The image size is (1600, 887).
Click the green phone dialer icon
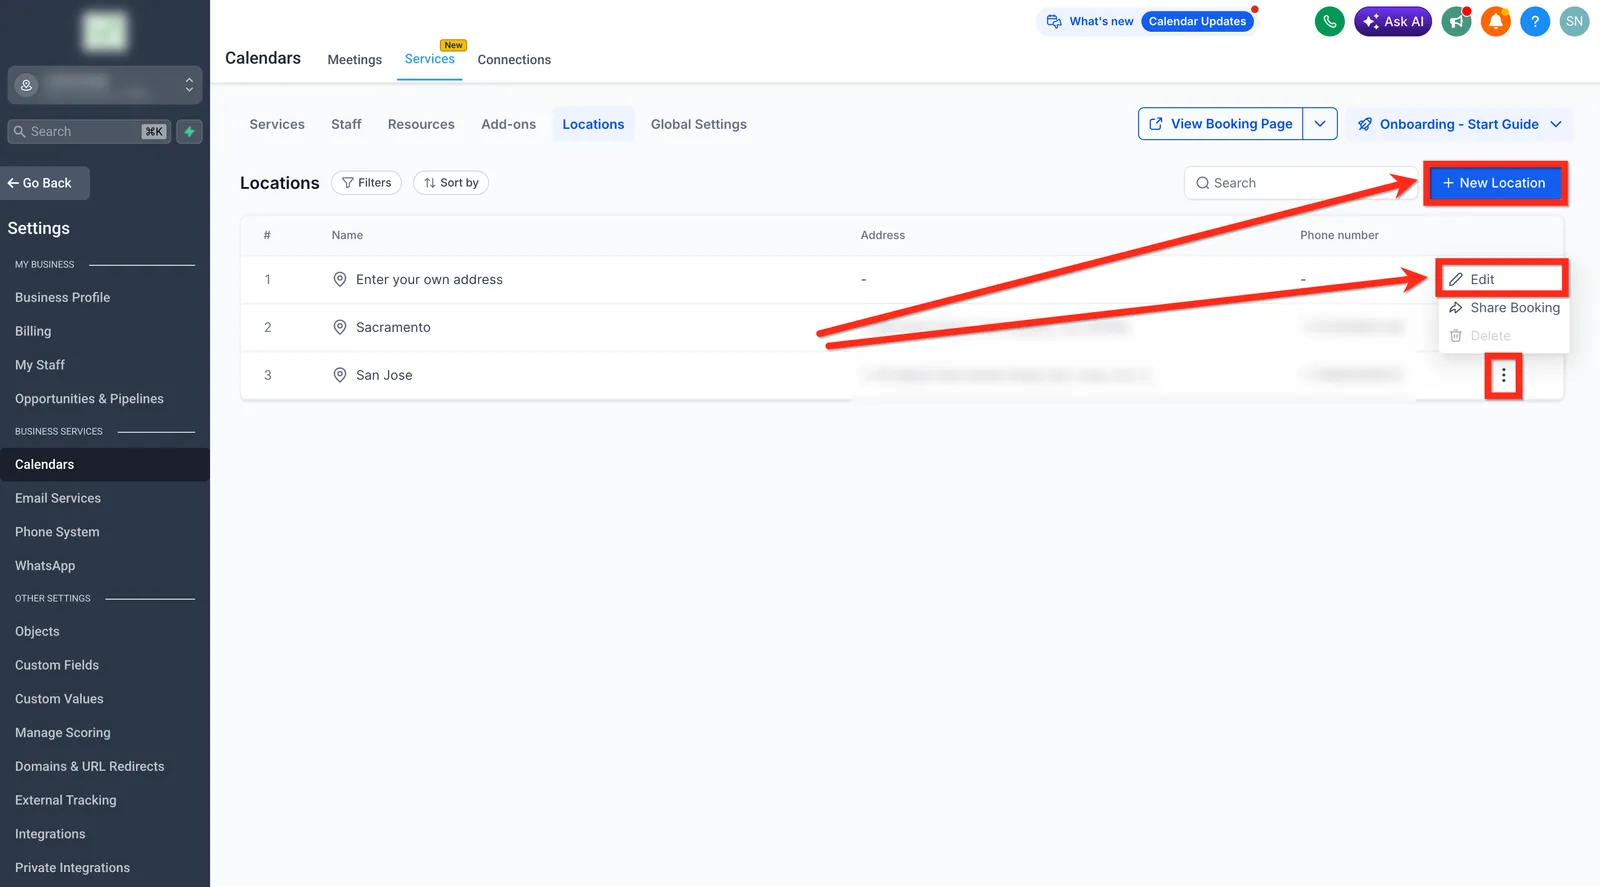point(1329,21)
